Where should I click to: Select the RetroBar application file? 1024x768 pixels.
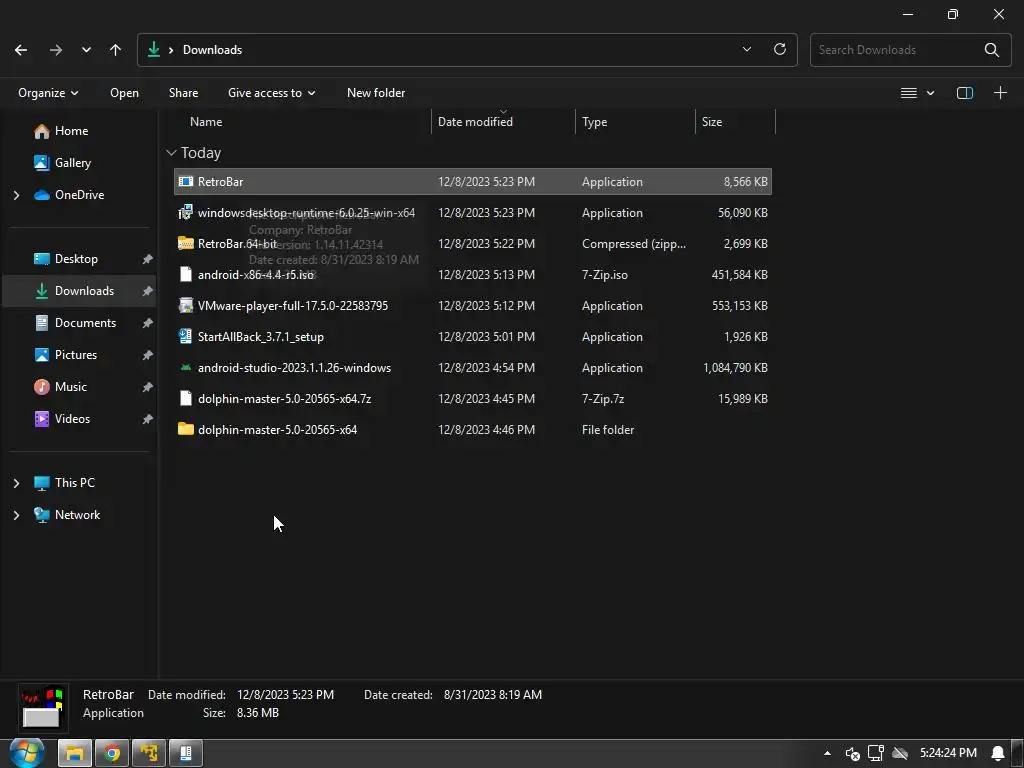473,182
